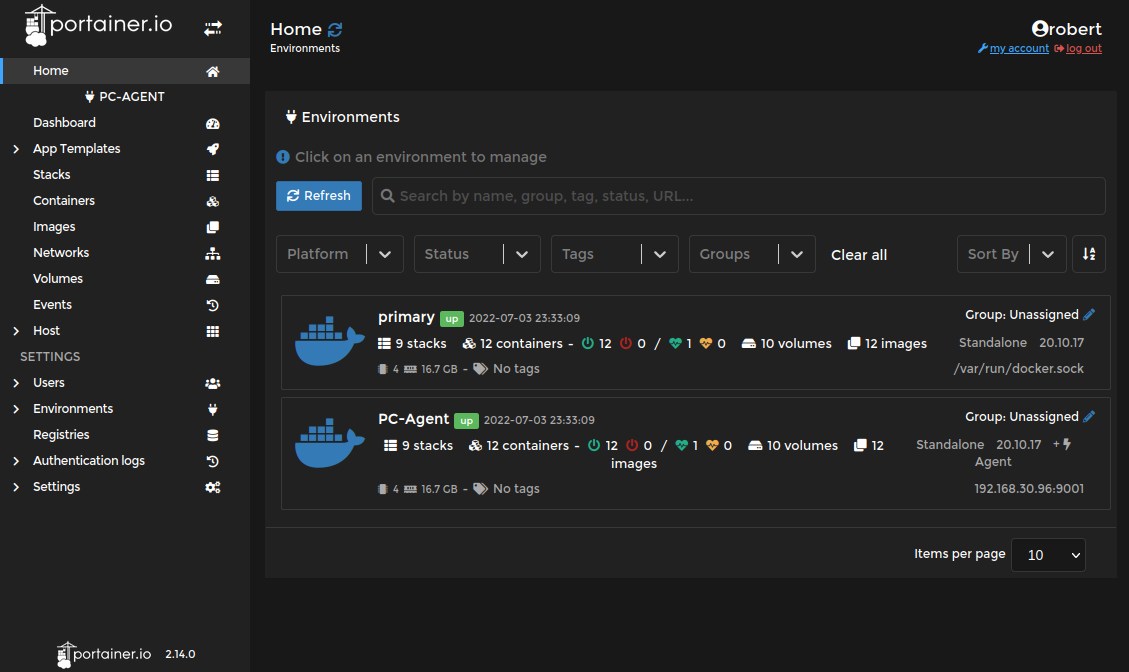Open the Status filter dropdown
The width and height of the screenshot is (1129, 672).
[x=477, y=254]
